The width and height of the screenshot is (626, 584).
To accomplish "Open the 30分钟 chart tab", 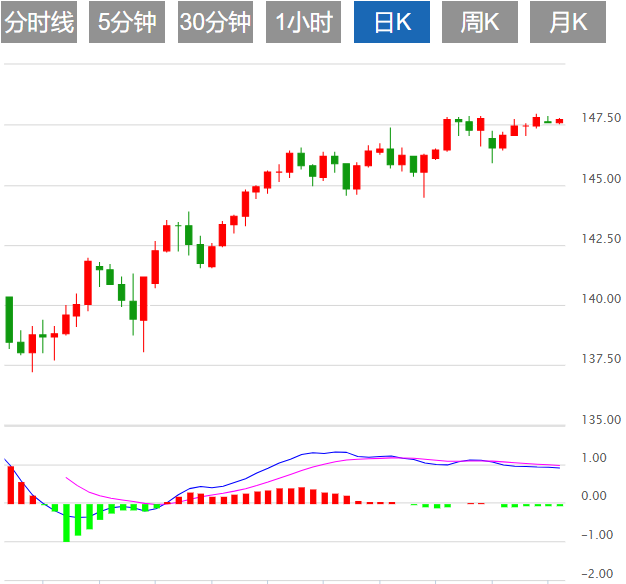I will pyautogui.click(x=215, y=22).
